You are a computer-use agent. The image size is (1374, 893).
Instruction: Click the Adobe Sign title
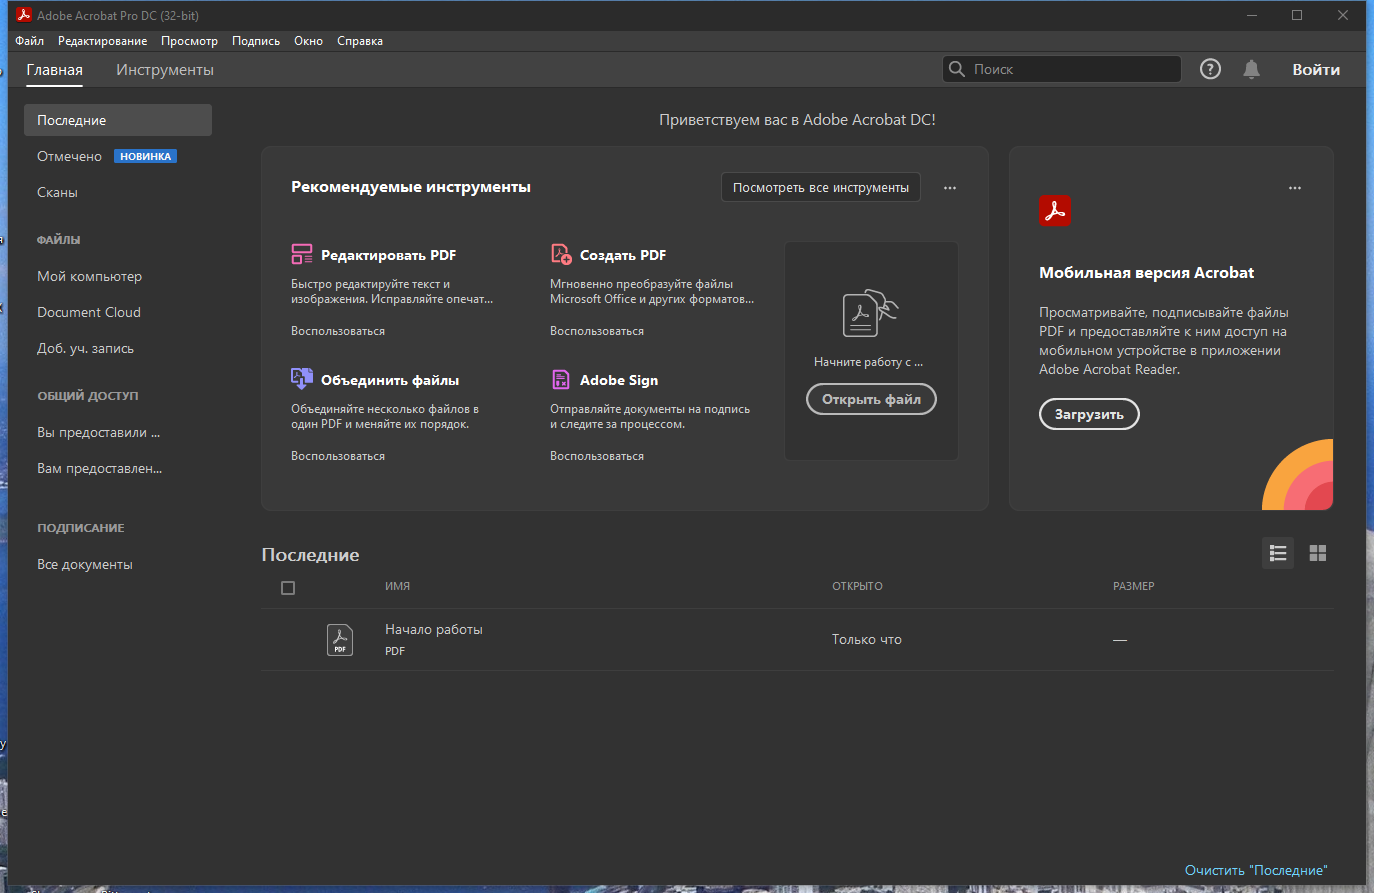point(619,380)
